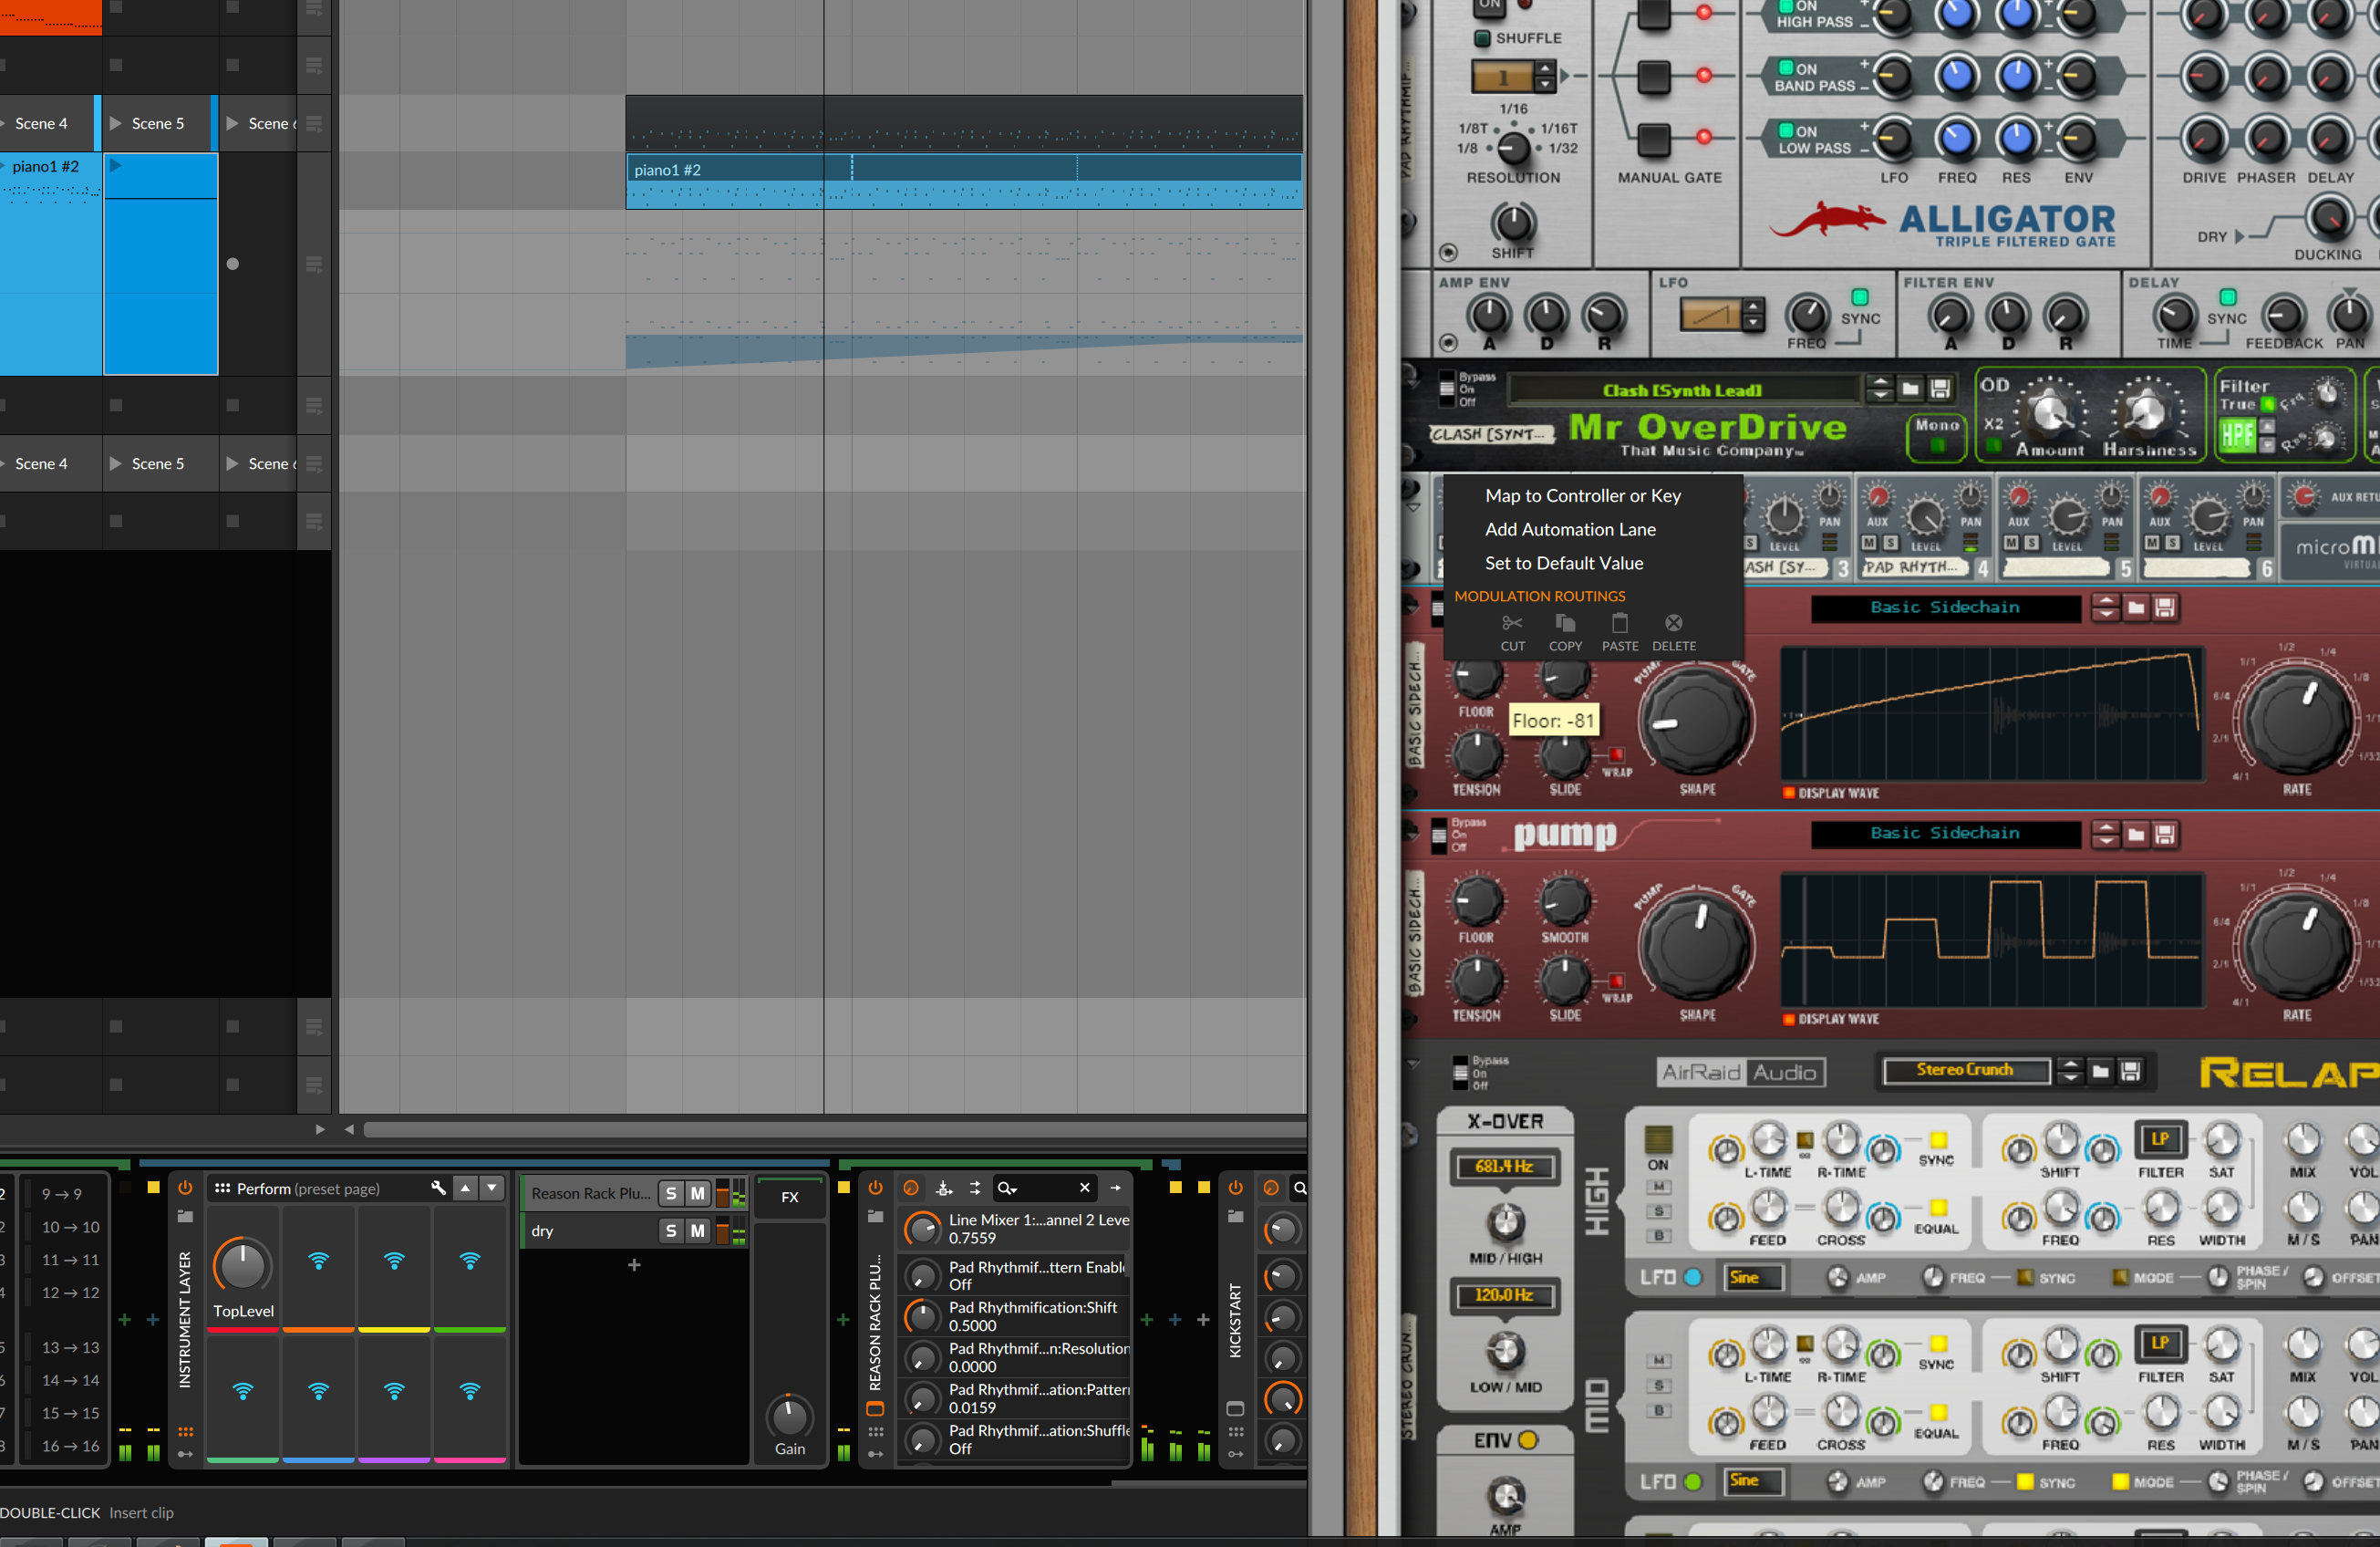Toggle WRAP on the pump with square-wave display
The height and width of the screenshot is (1547, 2380).
coord(1616,981)
